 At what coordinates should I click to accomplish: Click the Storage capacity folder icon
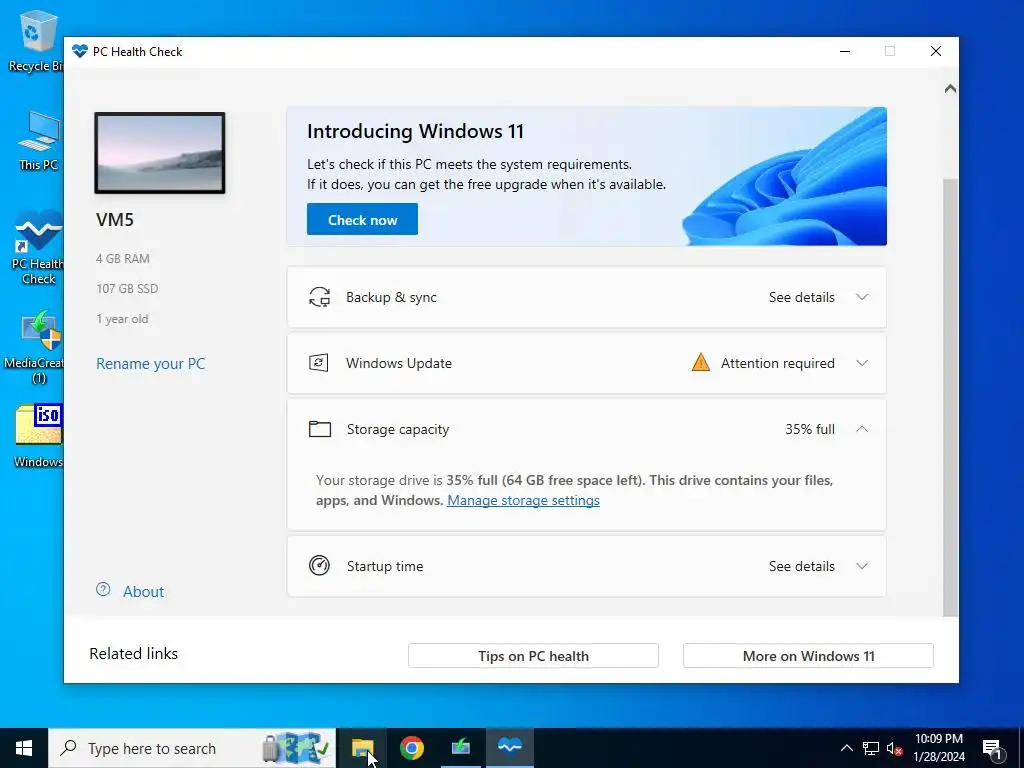(x=320, y=429)
